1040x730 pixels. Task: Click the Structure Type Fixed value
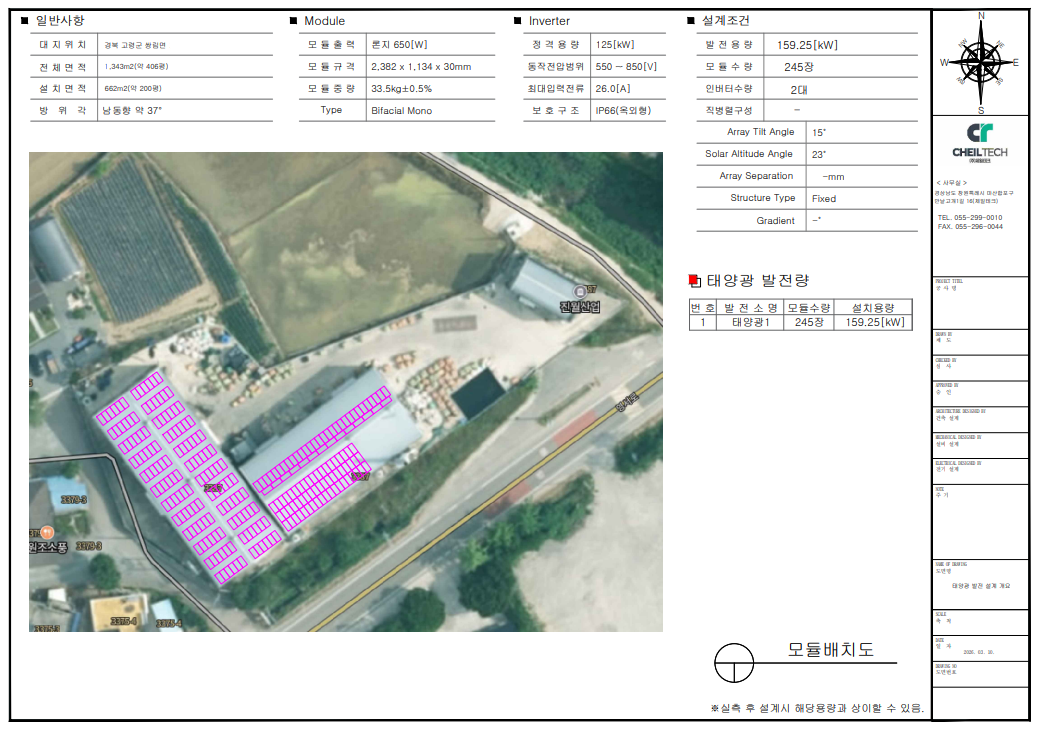tap(824, 199)
